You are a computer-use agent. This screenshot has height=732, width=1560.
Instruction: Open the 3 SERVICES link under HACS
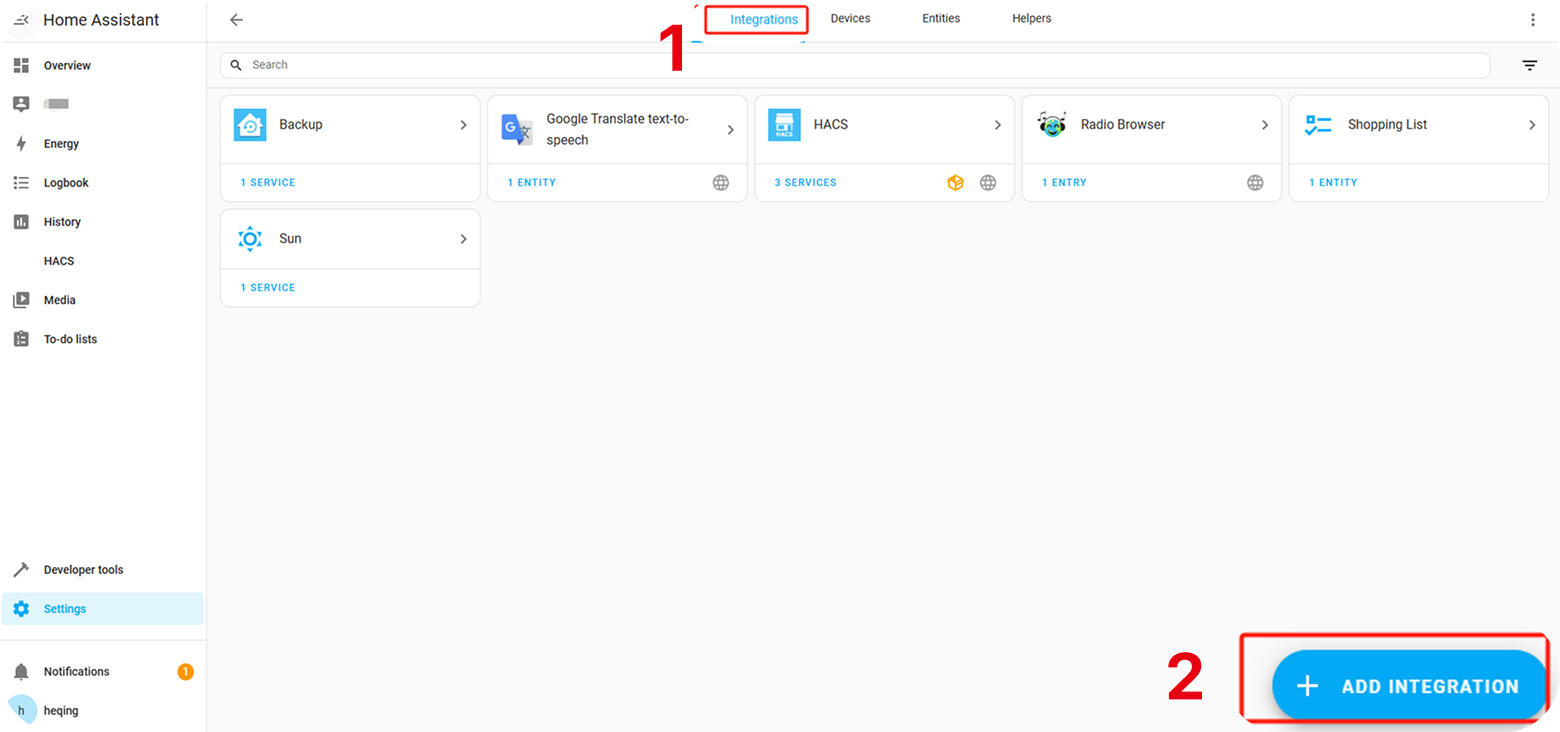(805, 183)
